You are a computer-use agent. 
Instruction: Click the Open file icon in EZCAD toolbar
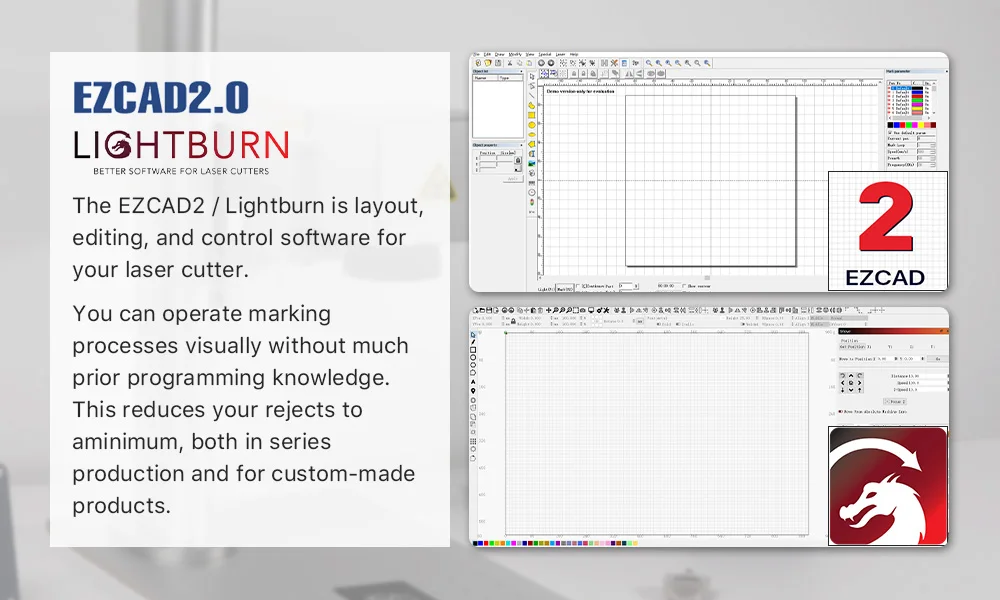488,63
